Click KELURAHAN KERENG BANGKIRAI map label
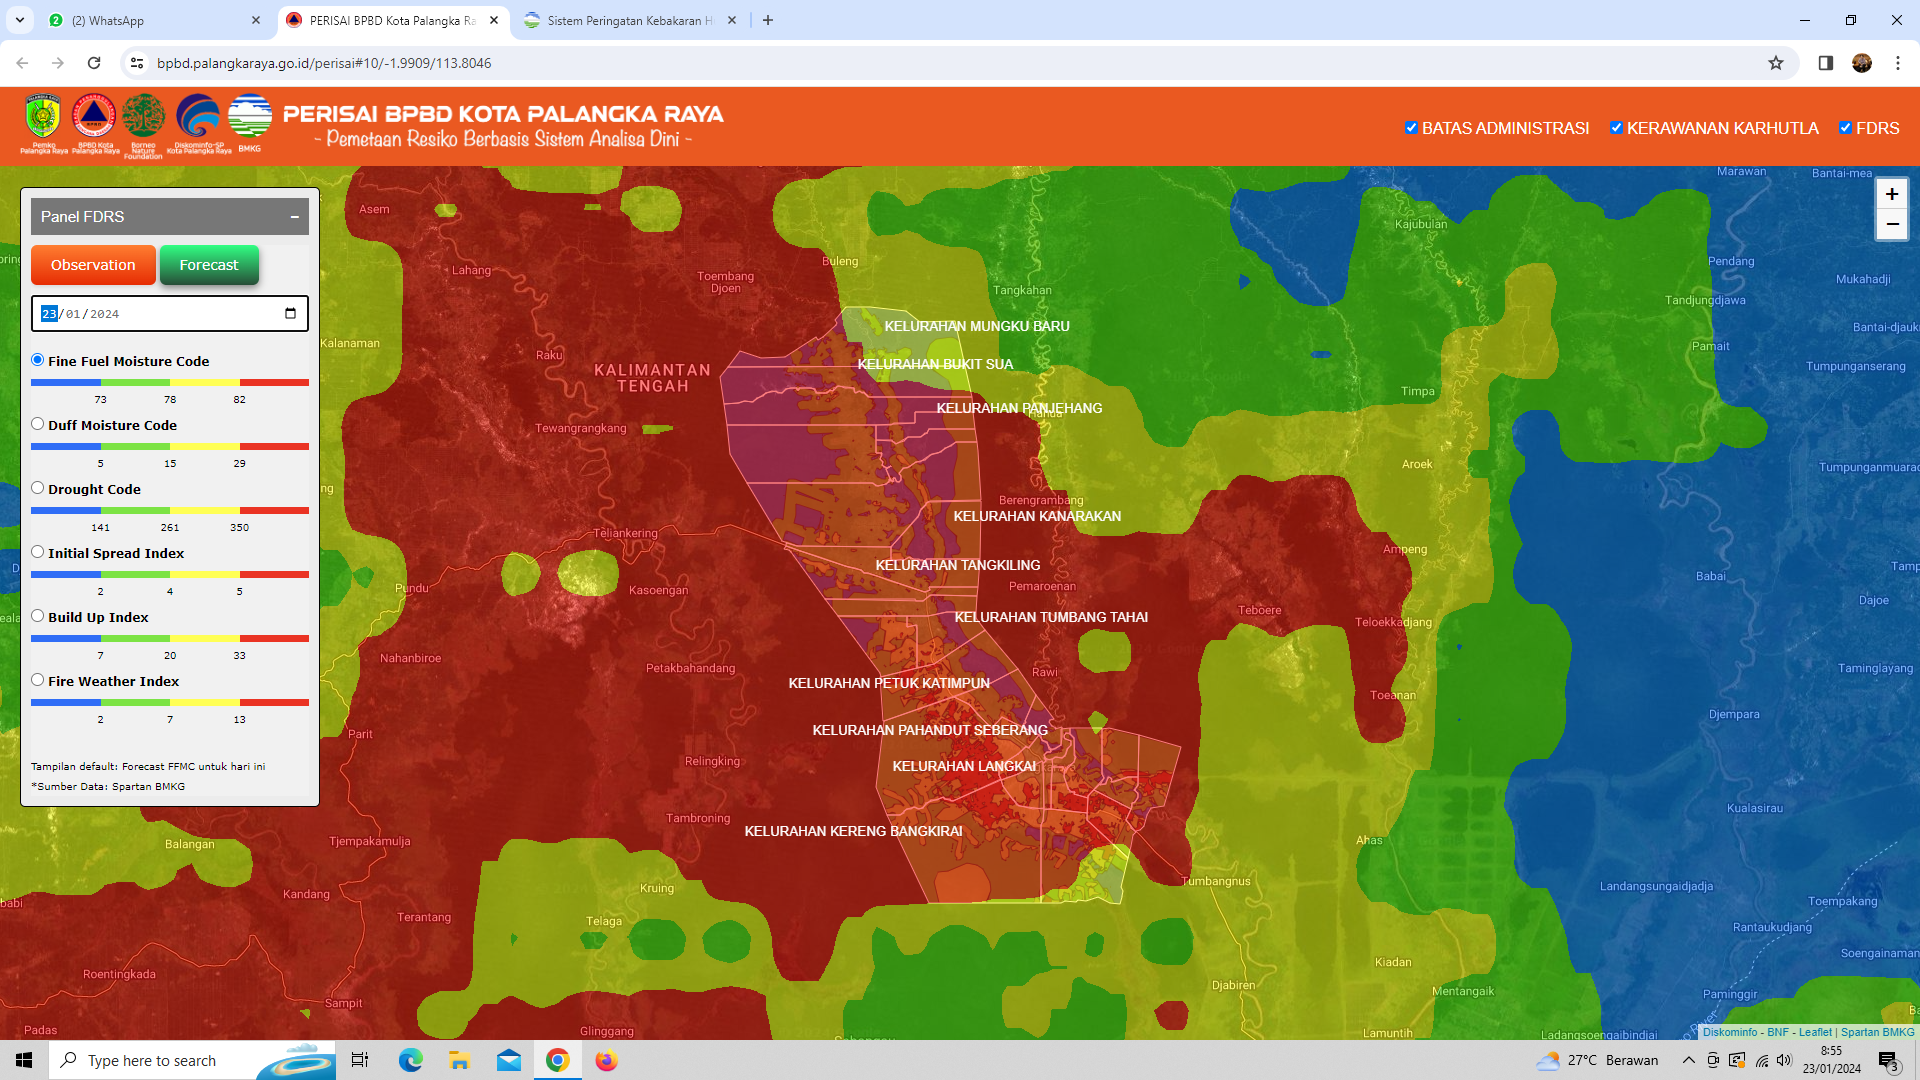This screenshot has height=1080, width=1920. click(853, 831)
